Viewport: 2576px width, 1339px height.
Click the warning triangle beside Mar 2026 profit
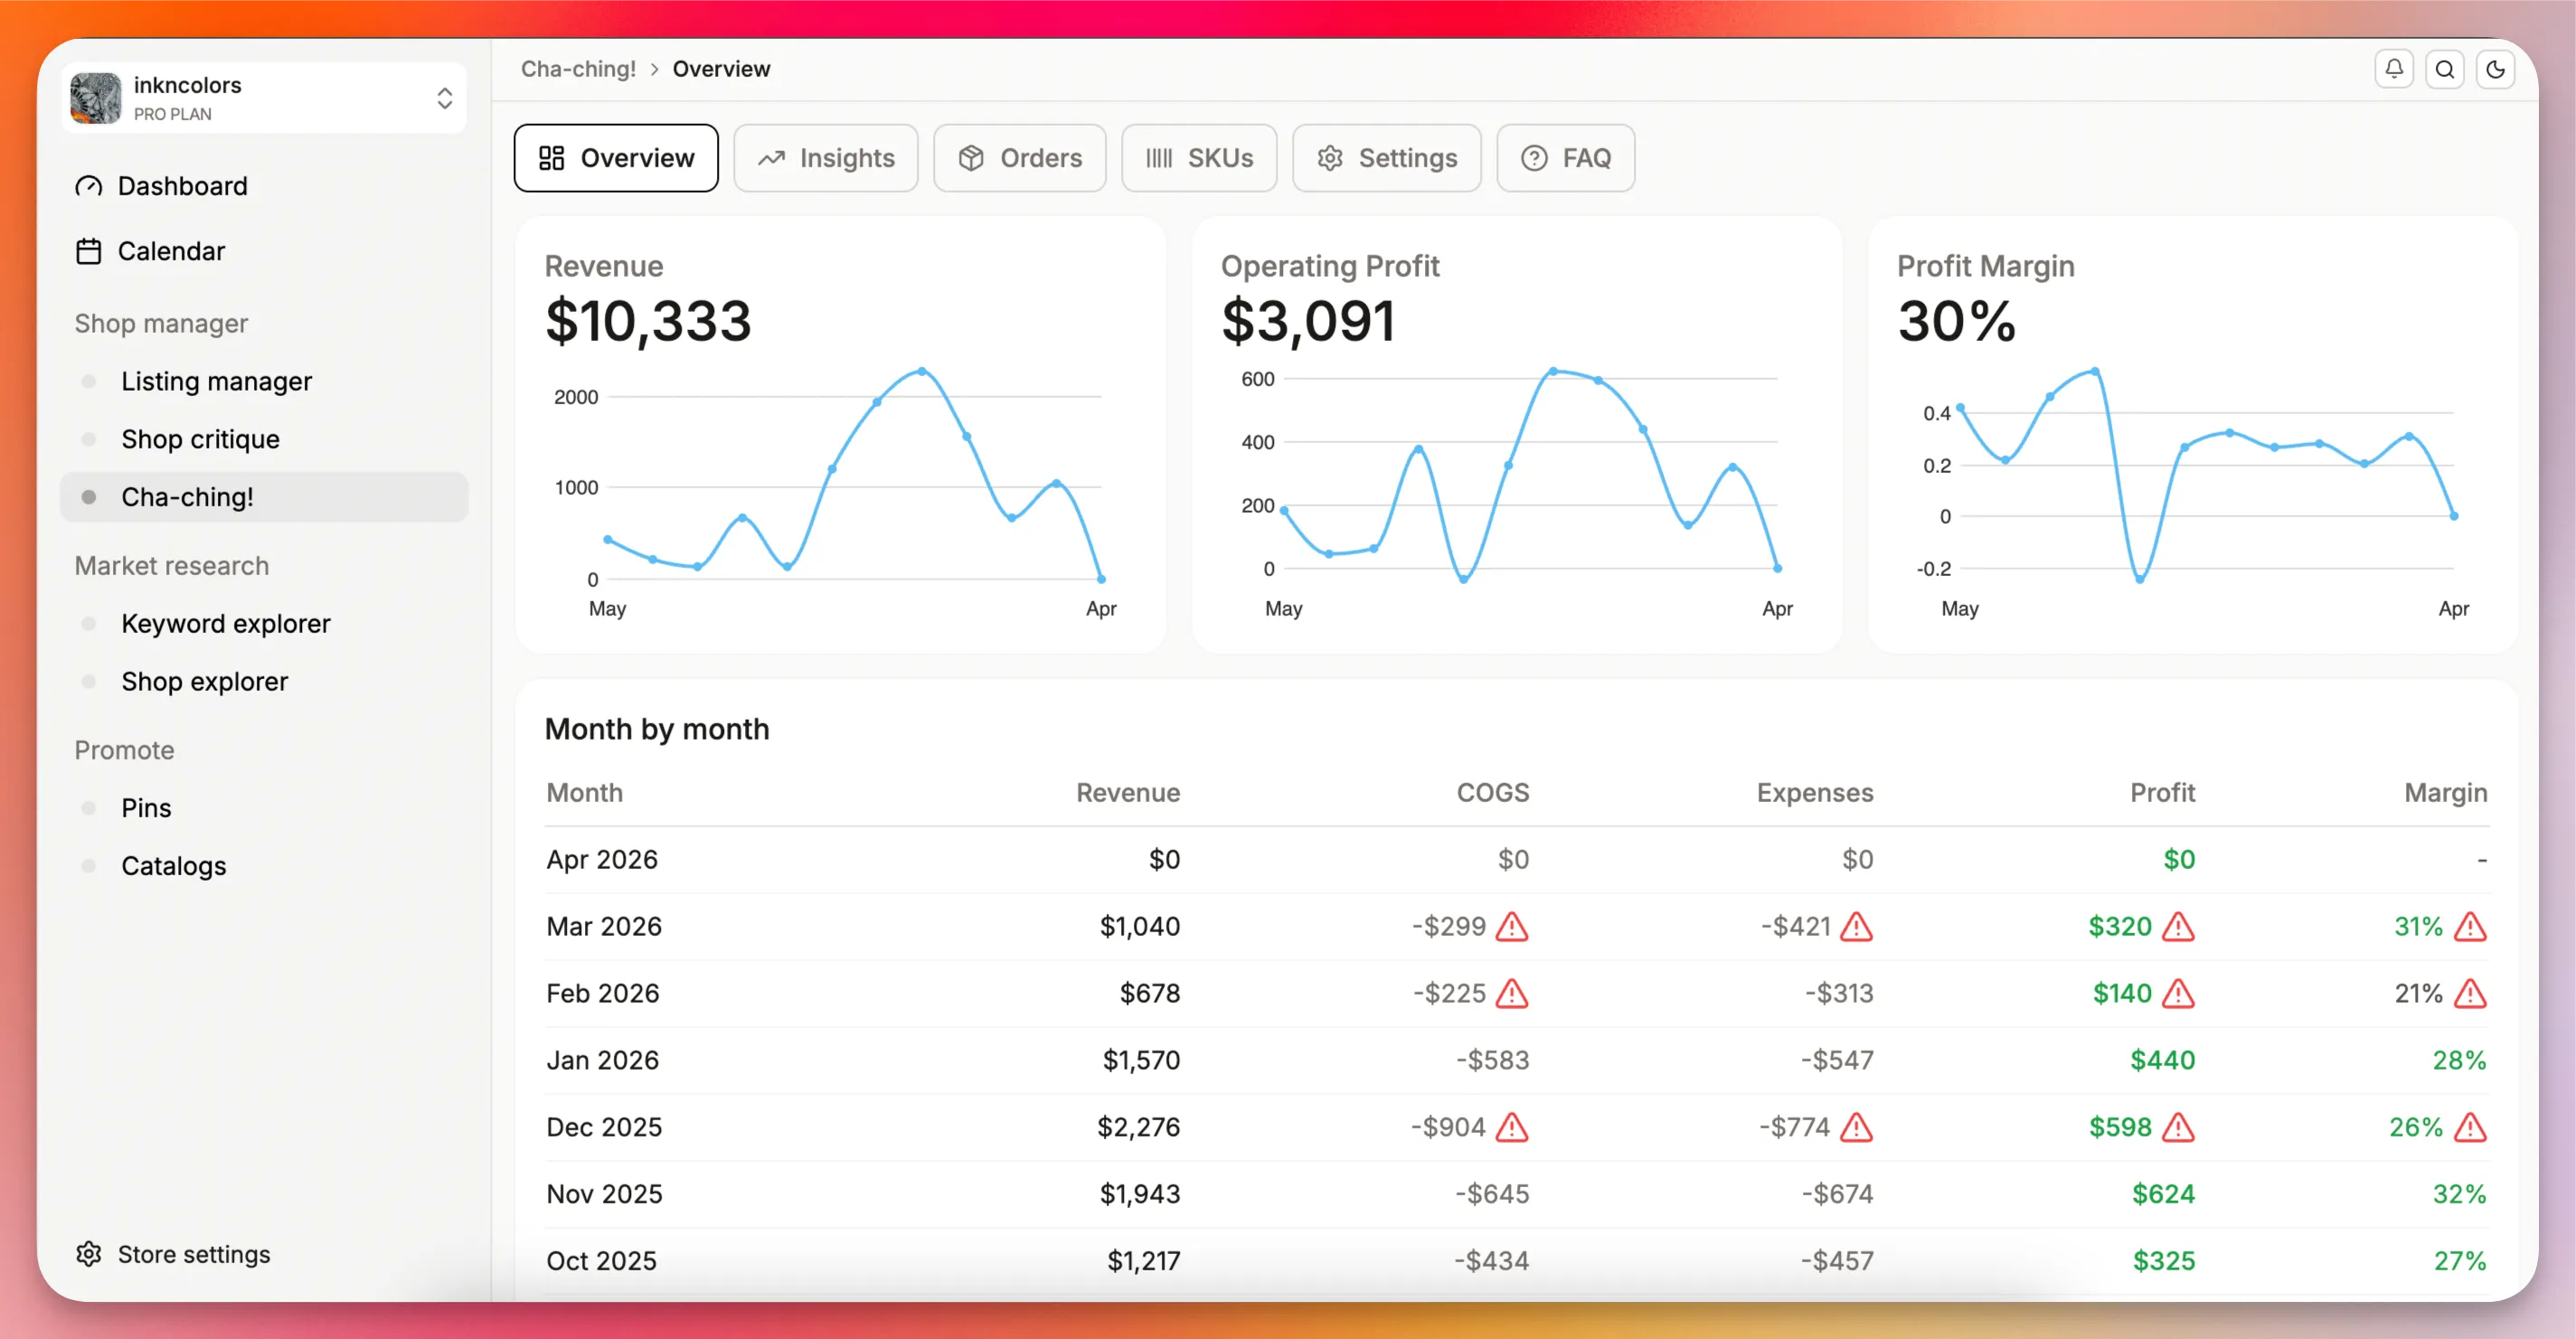pyautogui.click(x=2181, y=927)
